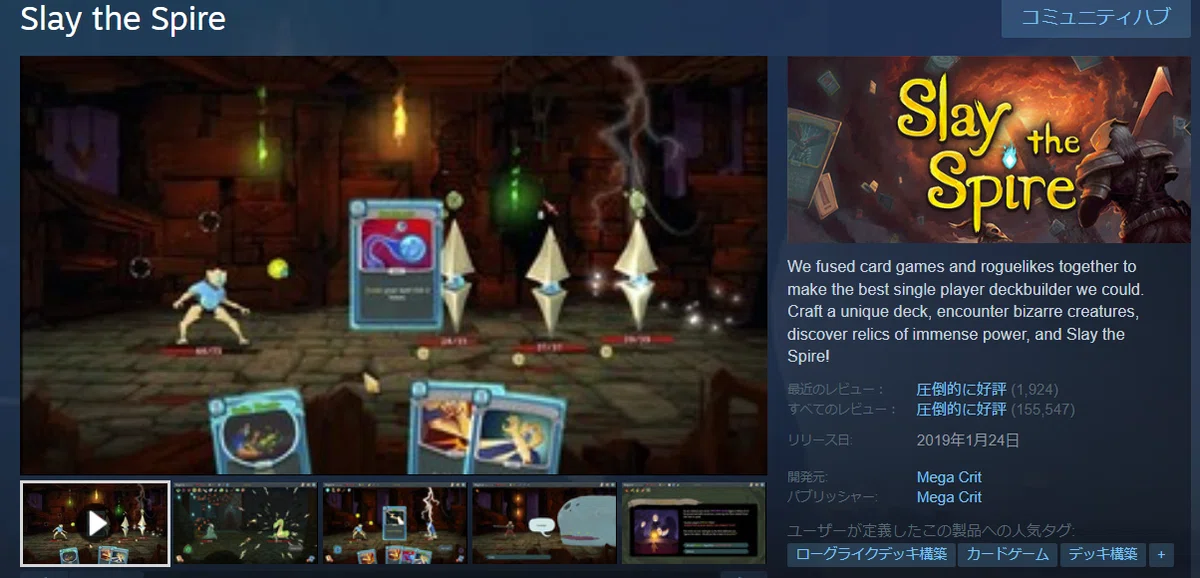The image size is (1200, 578).
Task: Click the 開発元 label
Action: coord(809,477)
